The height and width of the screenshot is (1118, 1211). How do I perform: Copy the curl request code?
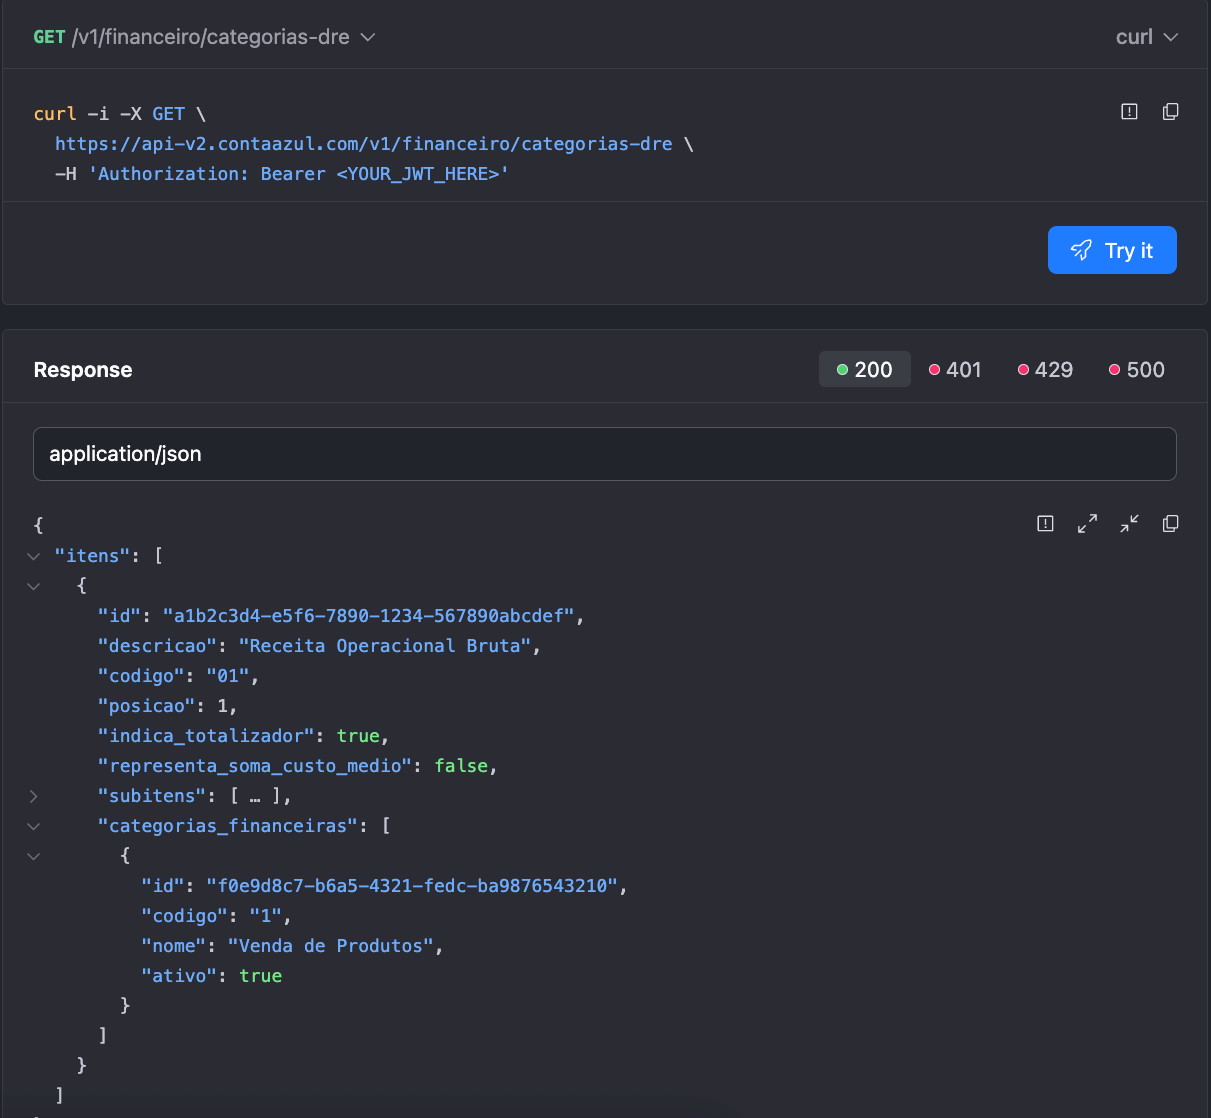1170,112
